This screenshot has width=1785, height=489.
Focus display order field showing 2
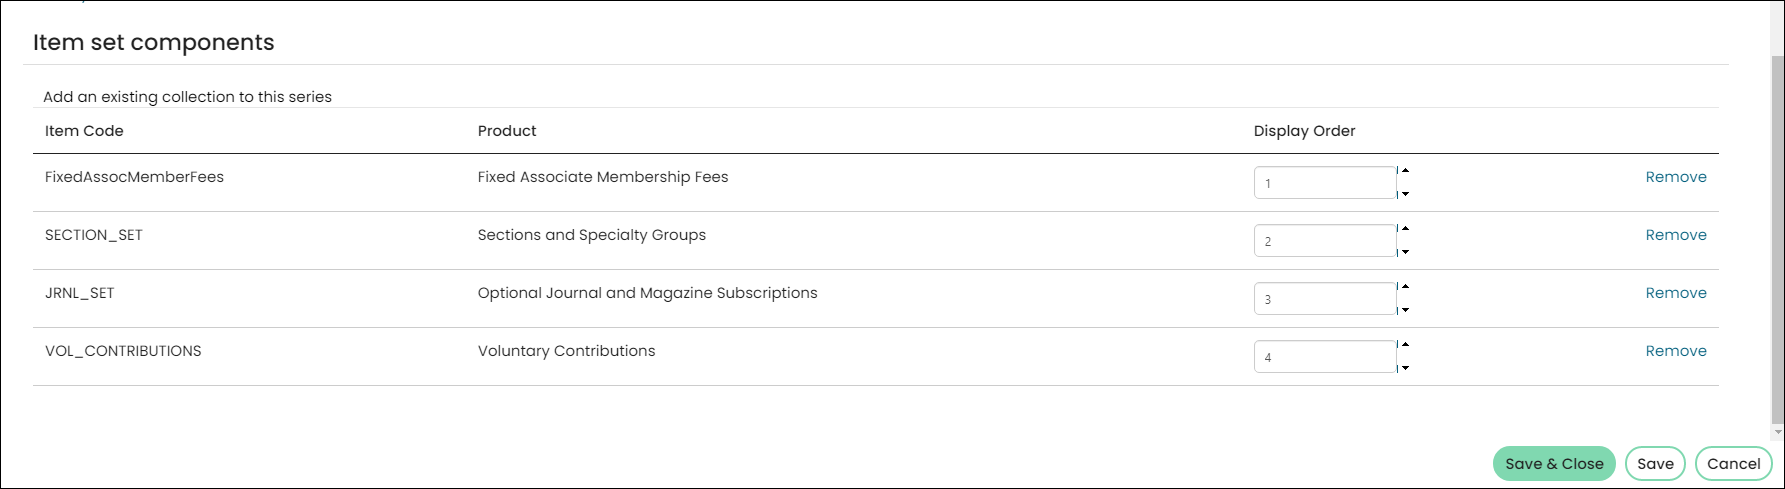(1325, 241)
